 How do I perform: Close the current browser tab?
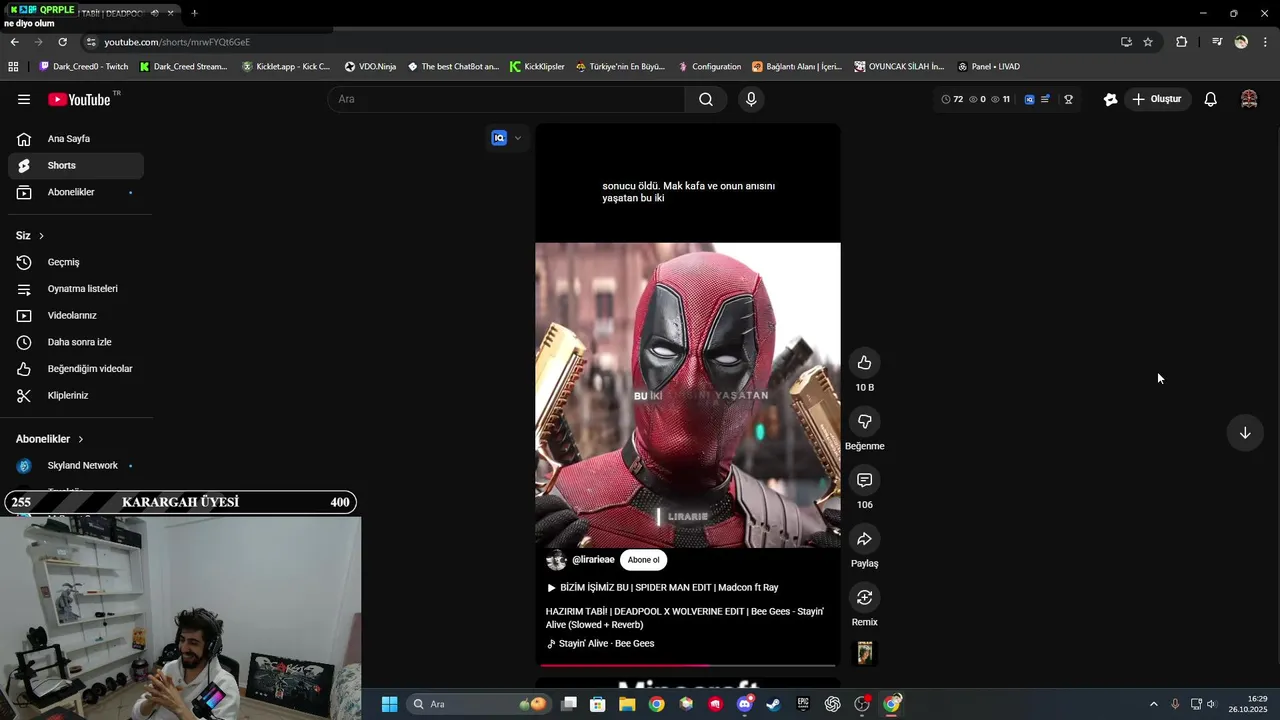point(170,13)
